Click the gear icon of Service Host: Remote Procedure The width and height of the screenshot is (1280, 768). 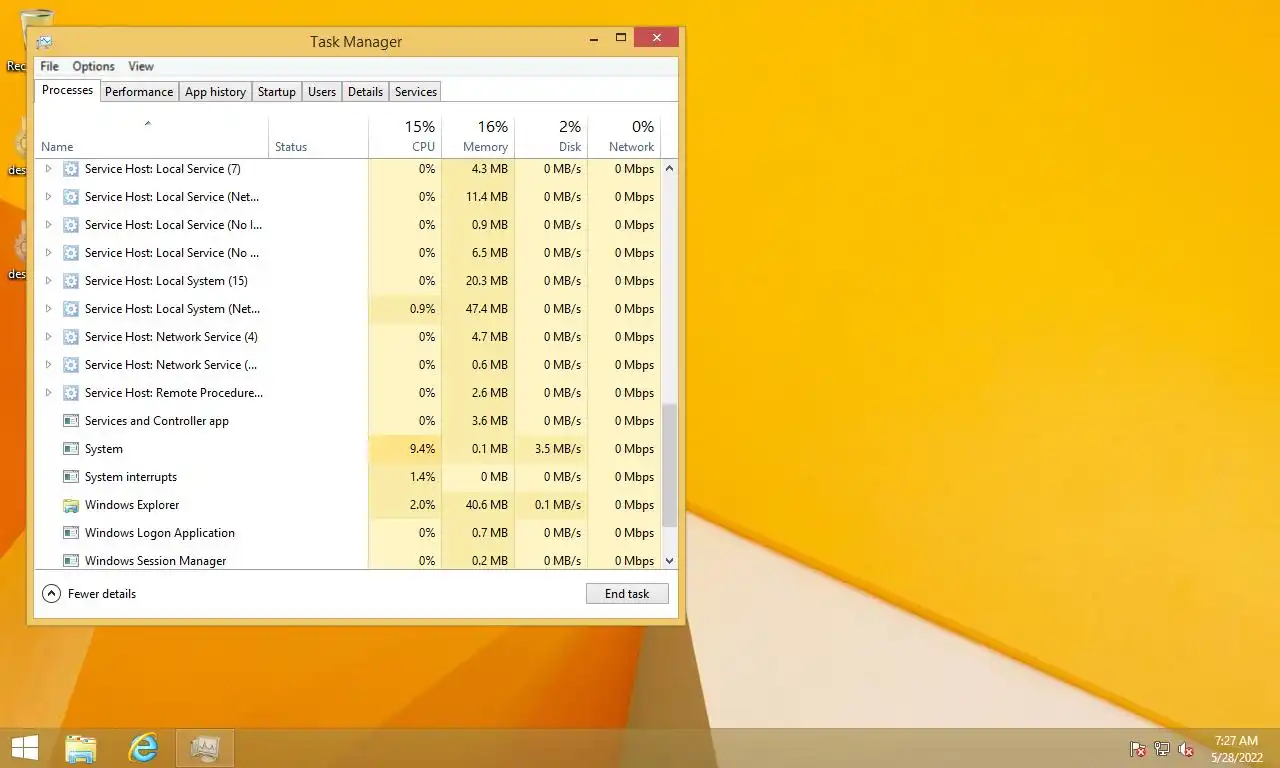click(x=71, y=393)
